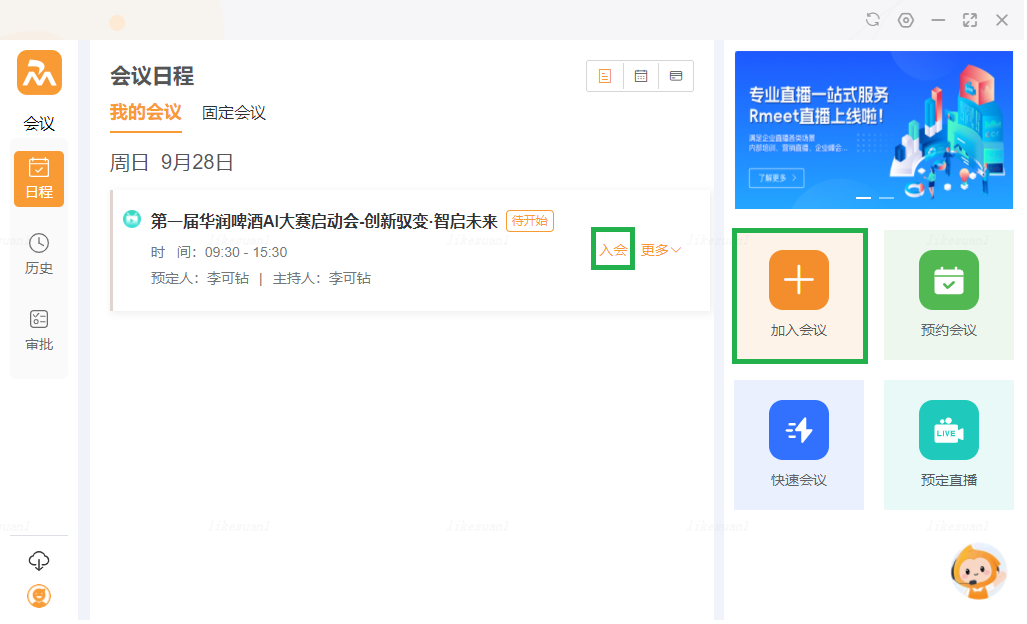Open the 历史 (History) sidebar section
This screenshot has height=624, width=1027.
39,254
